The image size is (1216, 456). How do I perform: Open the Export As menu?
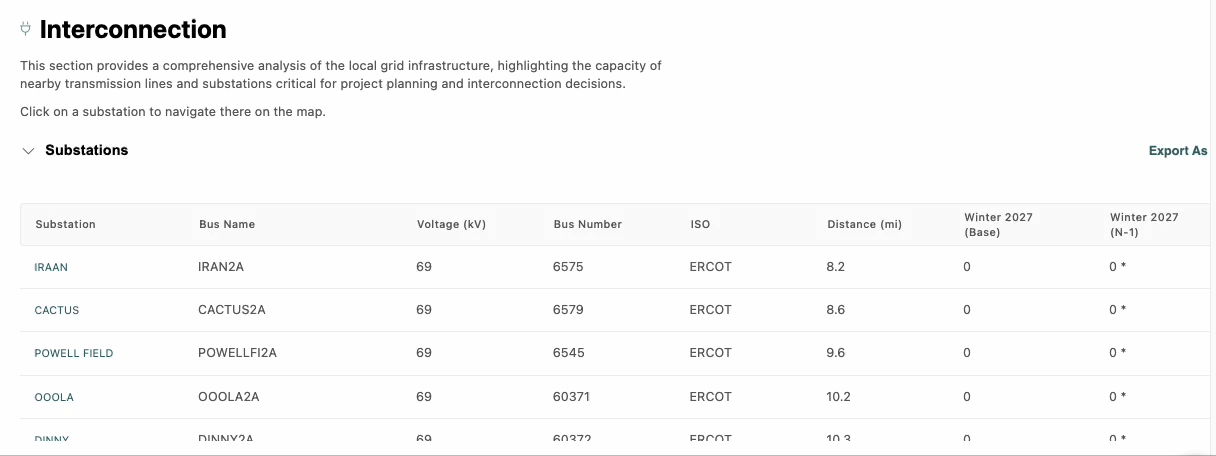tap(1177, 151)
